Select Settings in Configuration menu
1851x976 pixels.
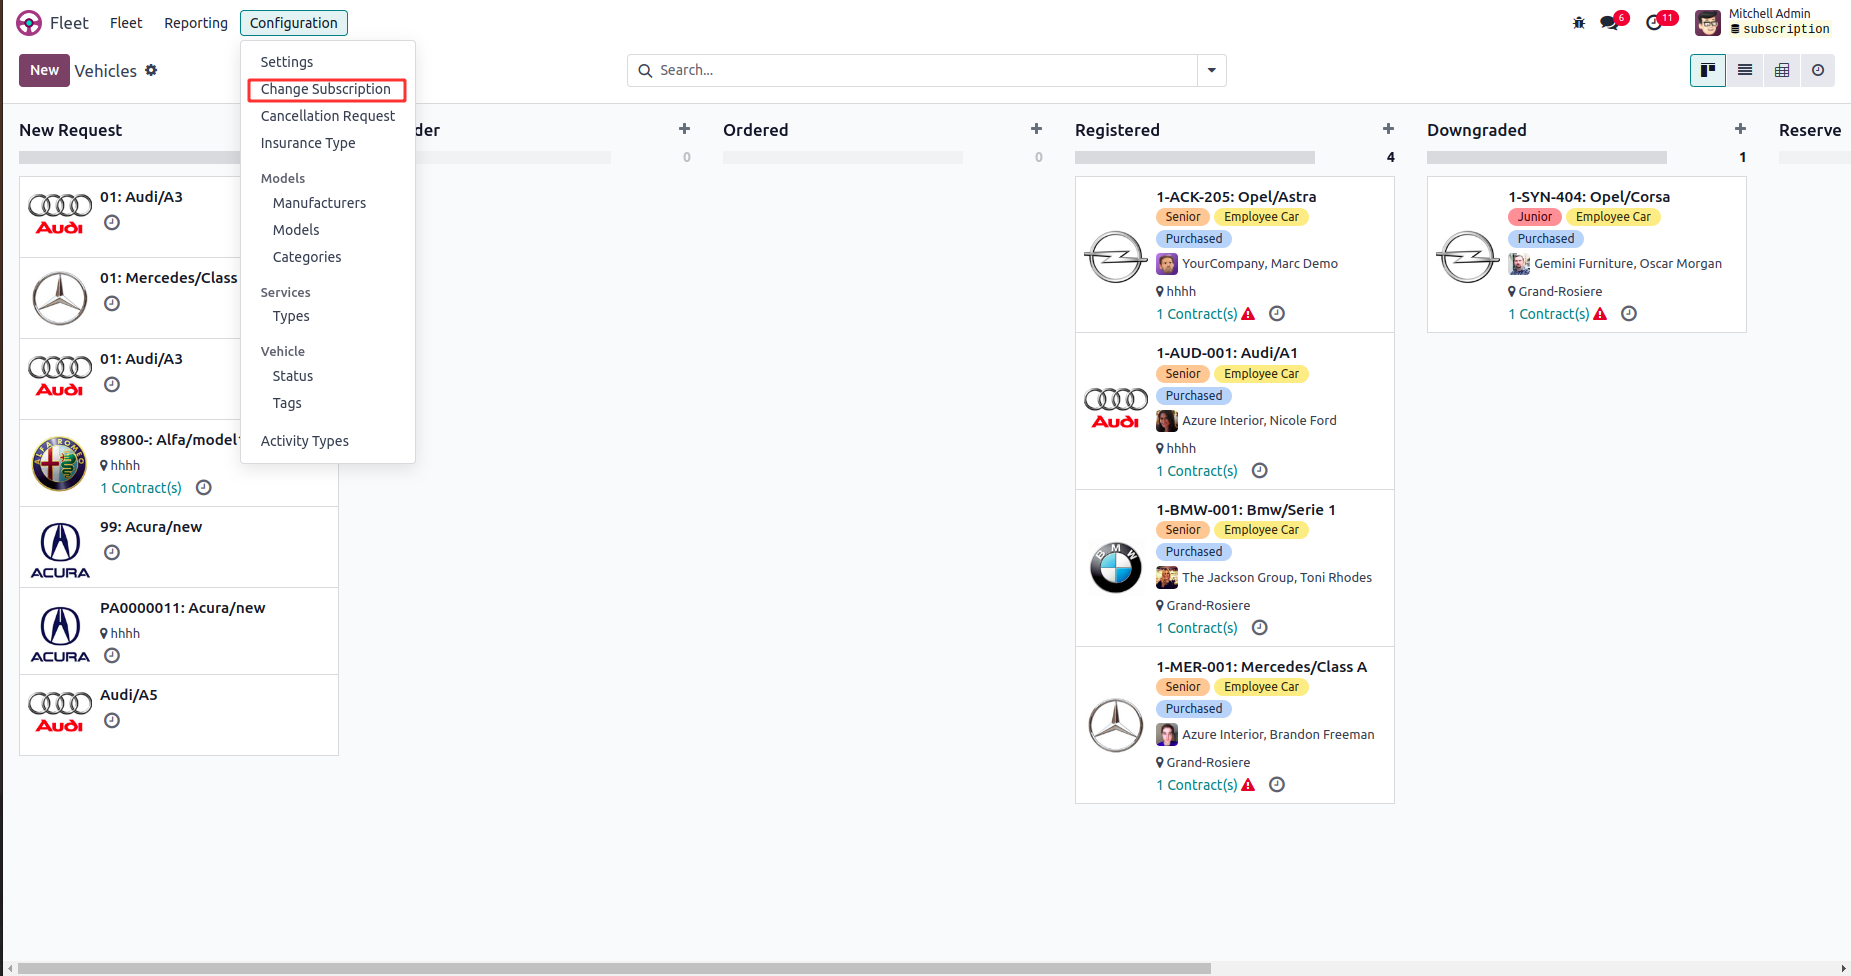(x=287, y=62)
